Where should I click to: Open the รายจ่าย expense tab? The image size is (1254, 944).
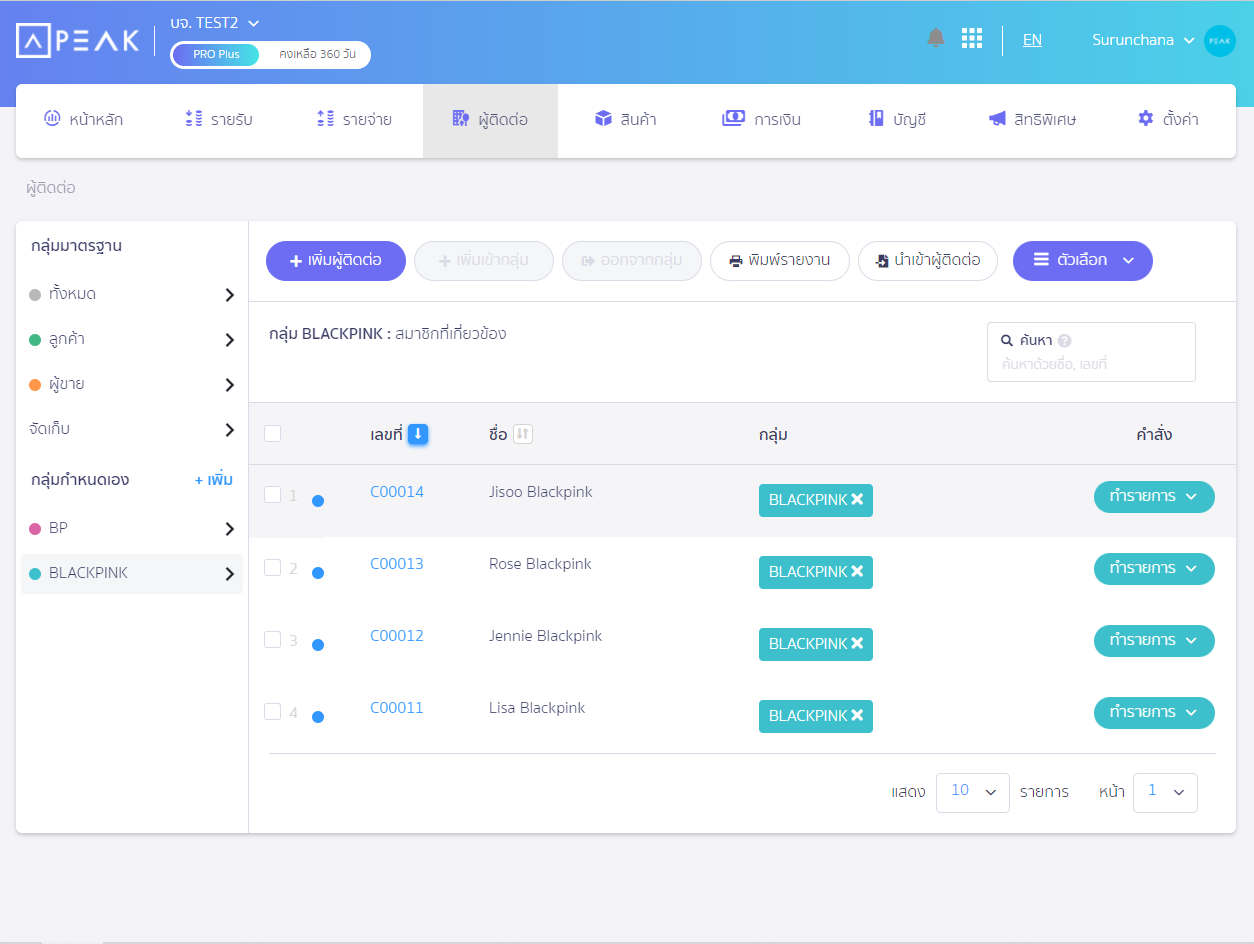pos(354,120)
